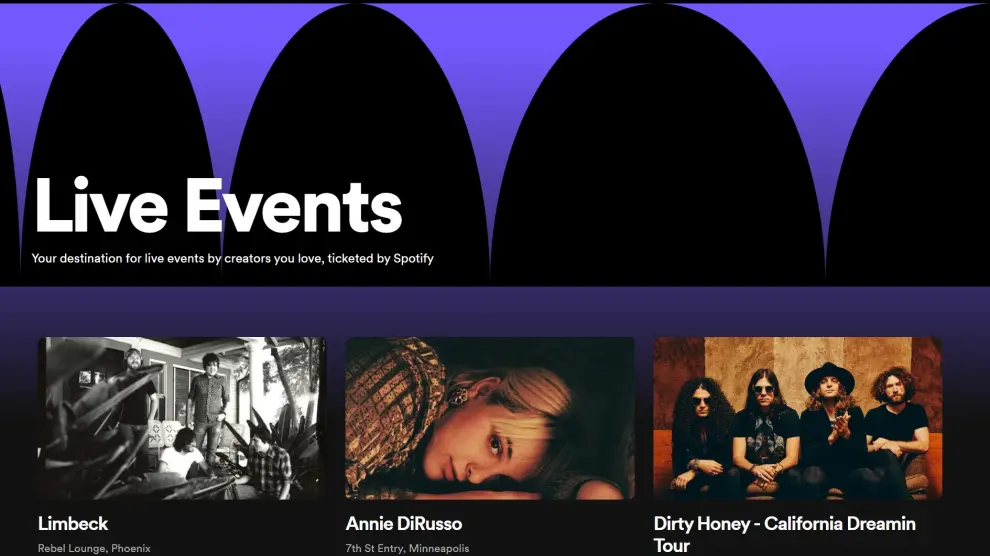
Task: Open the Annie DiRusso event photo
Action: point(489,418)
